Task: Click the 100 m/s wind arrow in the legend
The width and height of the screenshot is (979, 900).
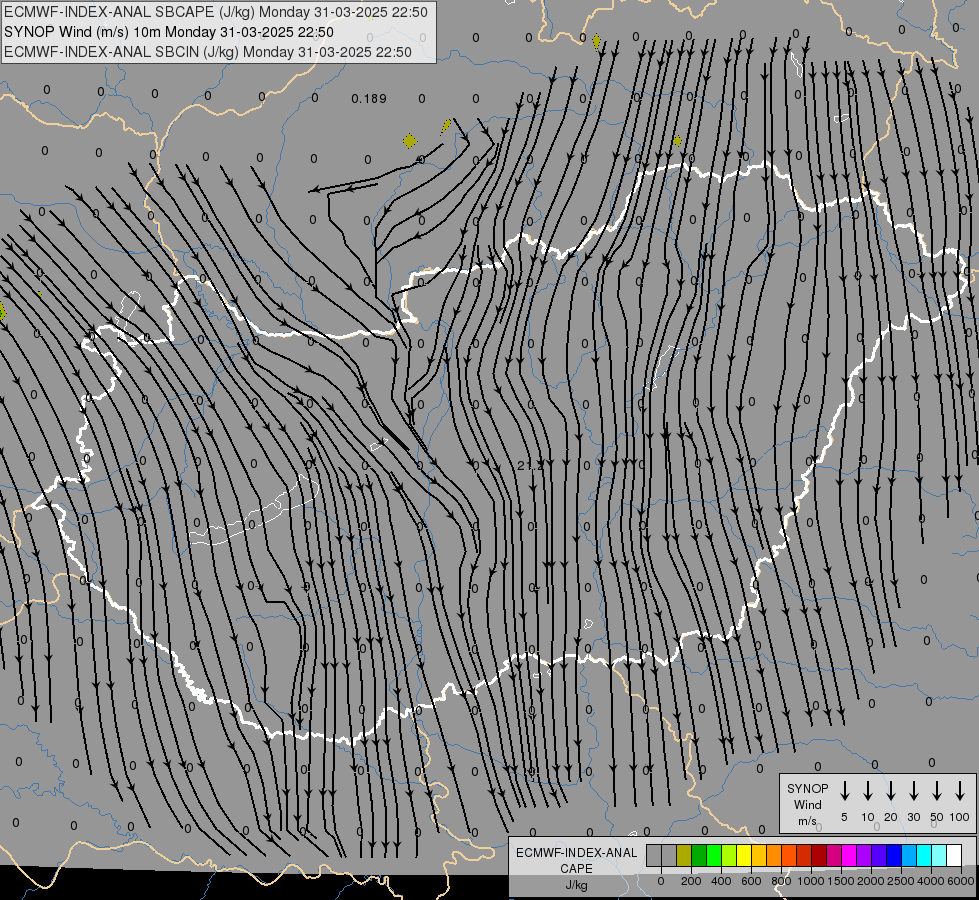Action: [x=960, y=791]
